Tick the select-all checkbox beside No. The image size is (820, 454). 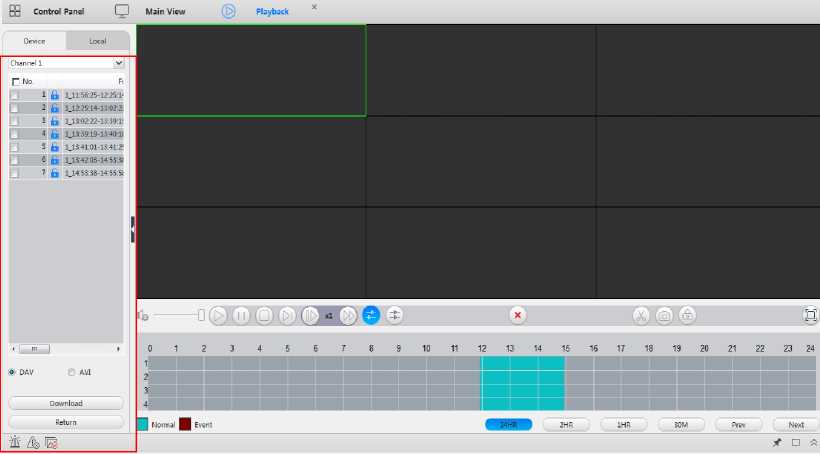pyautogui.click(x=15, y=81)
